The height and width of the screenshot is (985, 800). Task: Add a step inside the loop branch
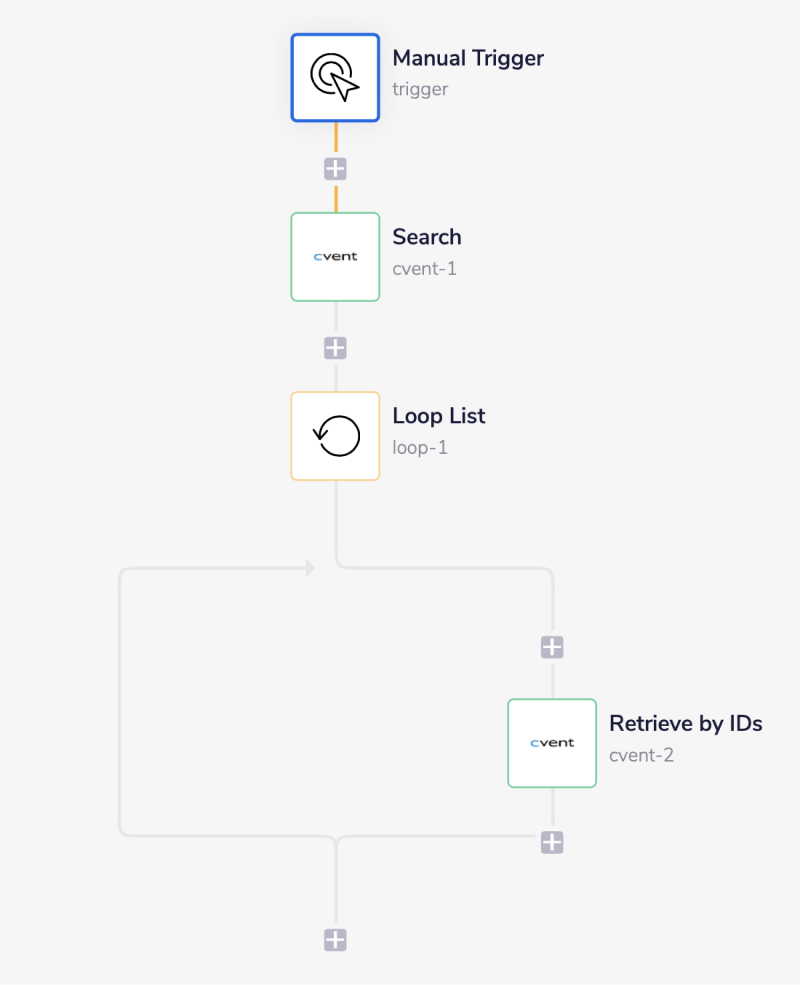pos(552,646)
